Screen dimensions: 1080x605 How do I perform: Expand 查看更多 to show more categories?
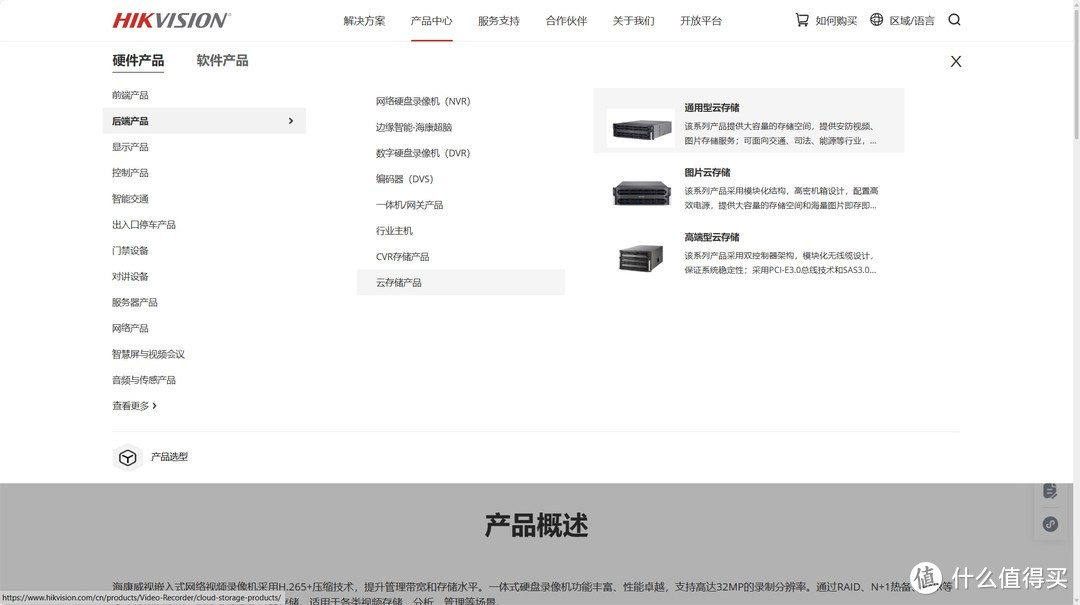(134, 406)
